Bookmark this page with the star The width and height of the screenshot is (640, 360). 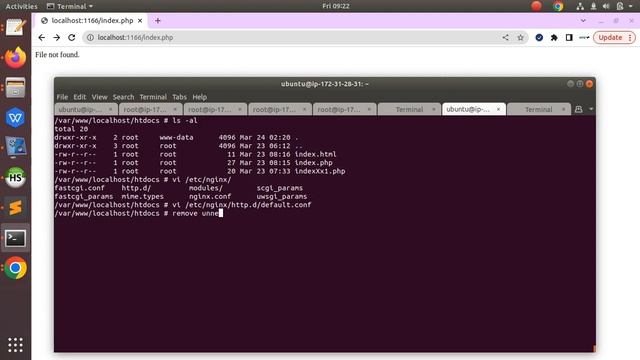coord(520,38)
